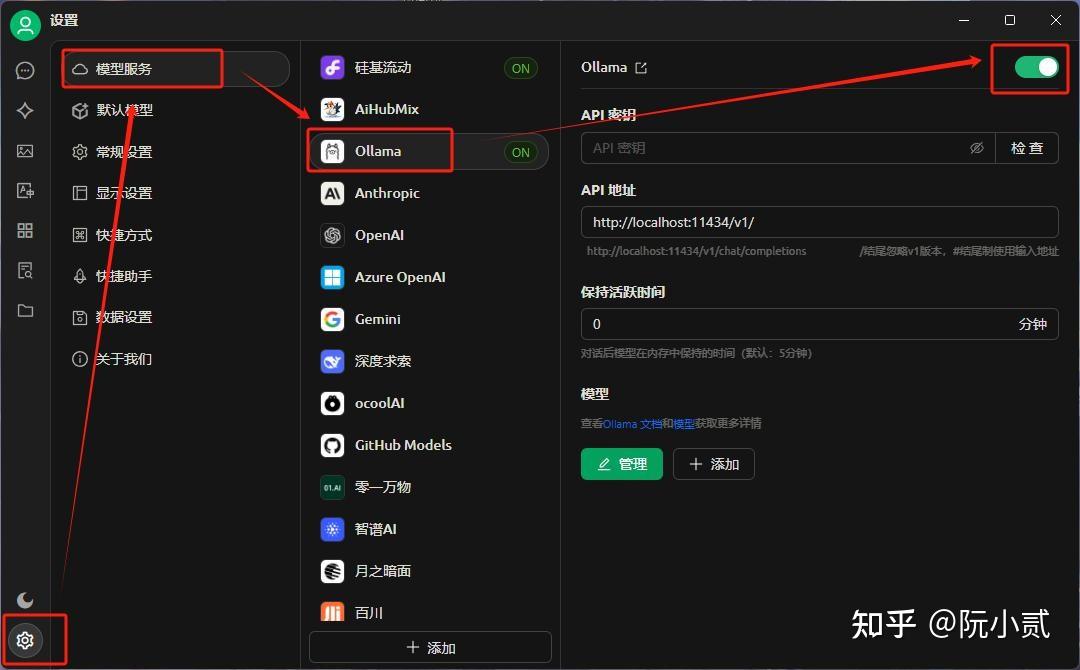Select the Ollama provider entry
The height and width of the screenshot is (670, 1080).
click(x=429, y=151)
